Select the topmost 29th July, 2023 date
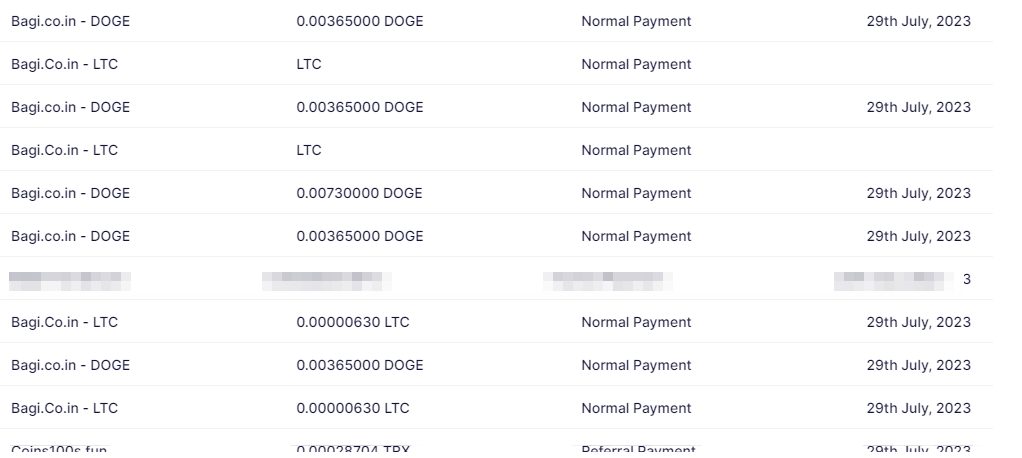 pyautogui.click(x=918, y=21)
